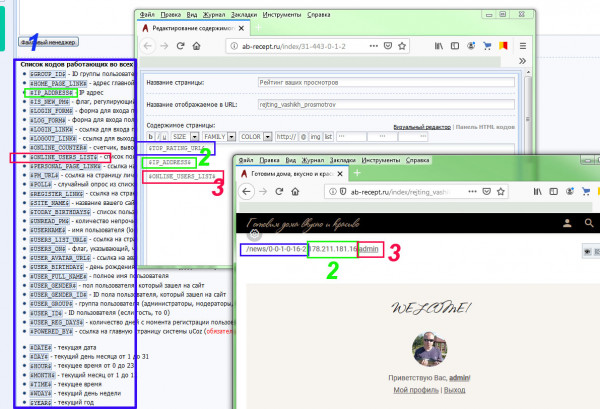Open home page in editor window

(196, 46)
